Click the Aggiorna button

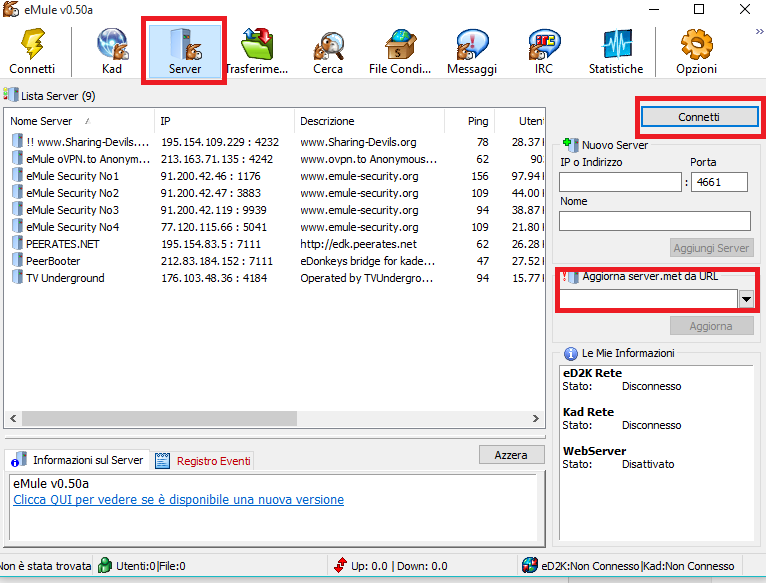point(711,326)
